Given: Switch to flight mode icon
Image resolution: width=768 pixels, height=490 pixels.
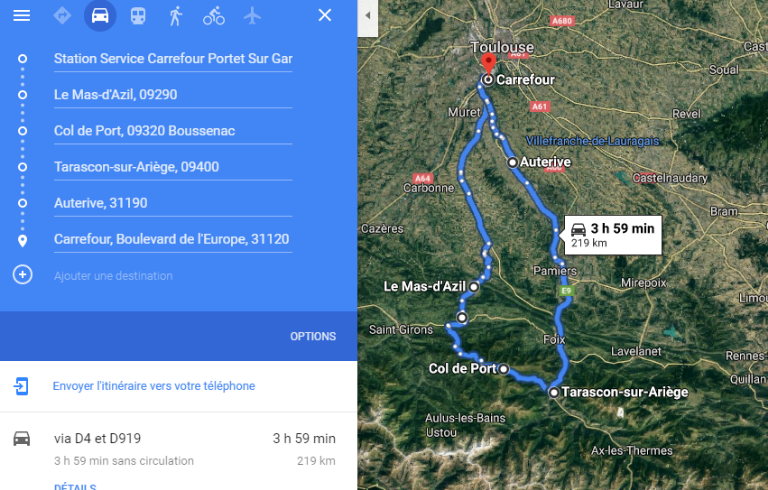Looking at the screenshot, I should 252,16.
